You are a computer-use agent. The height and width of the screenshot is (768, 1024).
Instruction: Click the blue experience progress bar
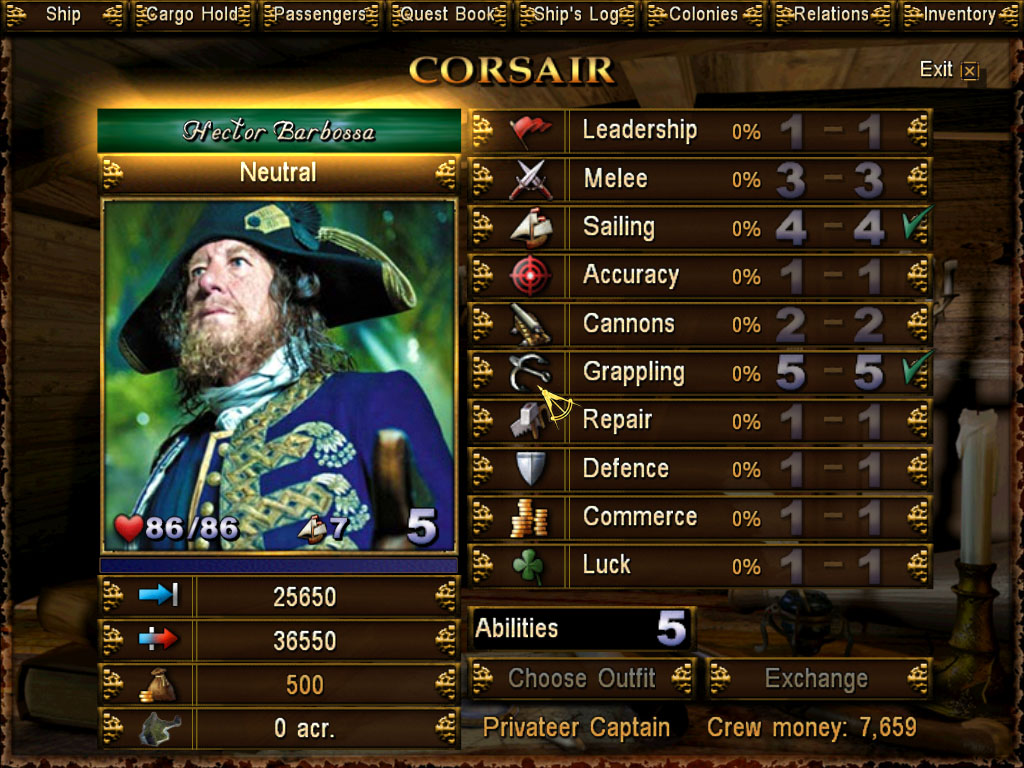[x=279, y=564]
